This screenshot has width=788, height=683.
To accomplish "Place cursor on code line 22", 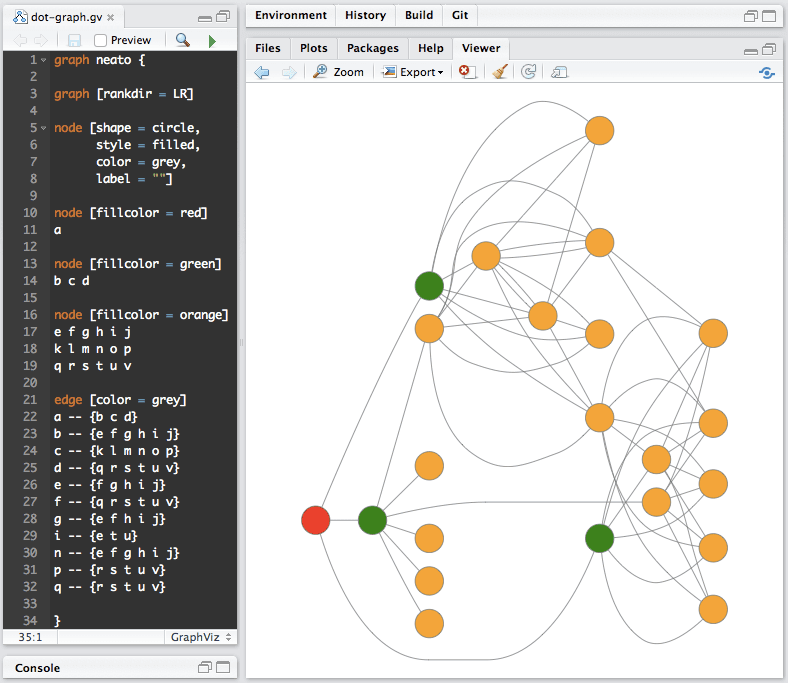I will point(95,417).
